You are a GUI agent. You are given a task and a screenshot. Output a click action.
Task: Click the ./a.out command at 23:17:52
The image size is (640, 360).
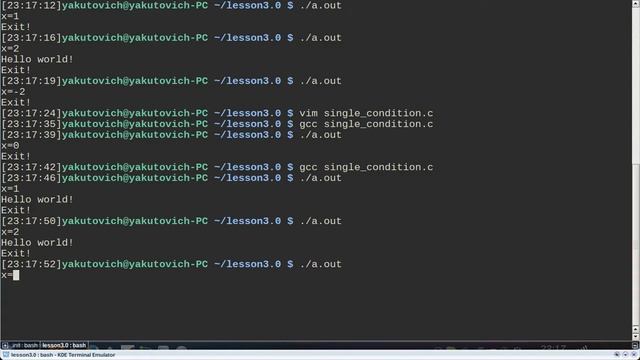(x=320, y=264)
